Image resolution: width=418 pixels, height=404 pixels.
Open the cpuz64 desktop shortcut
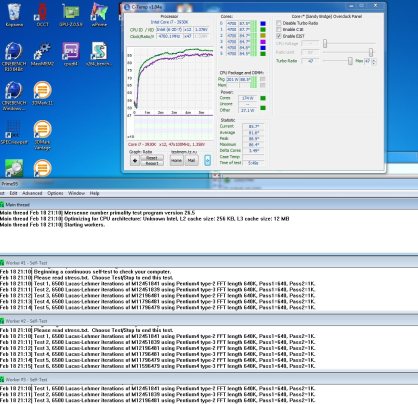[71, 54]
